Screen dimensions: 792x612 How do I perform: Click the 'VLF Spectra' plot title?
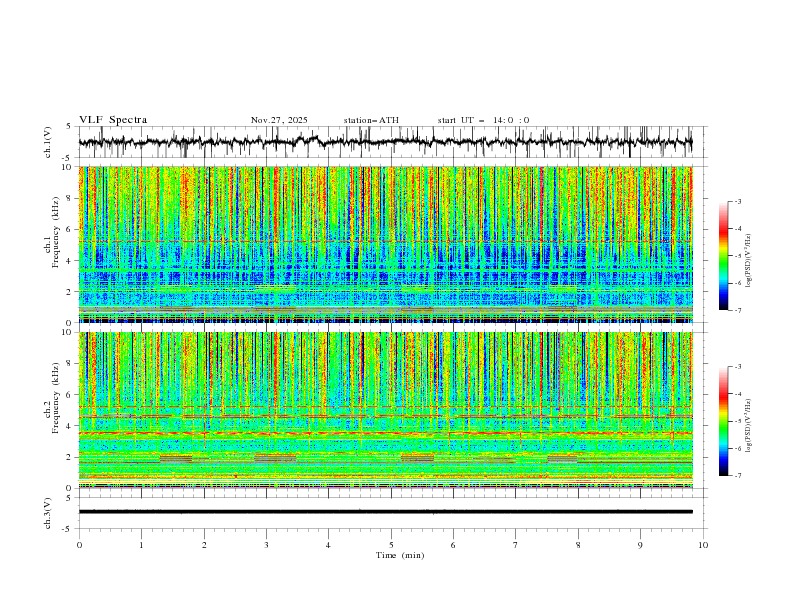tap(113, 120)
